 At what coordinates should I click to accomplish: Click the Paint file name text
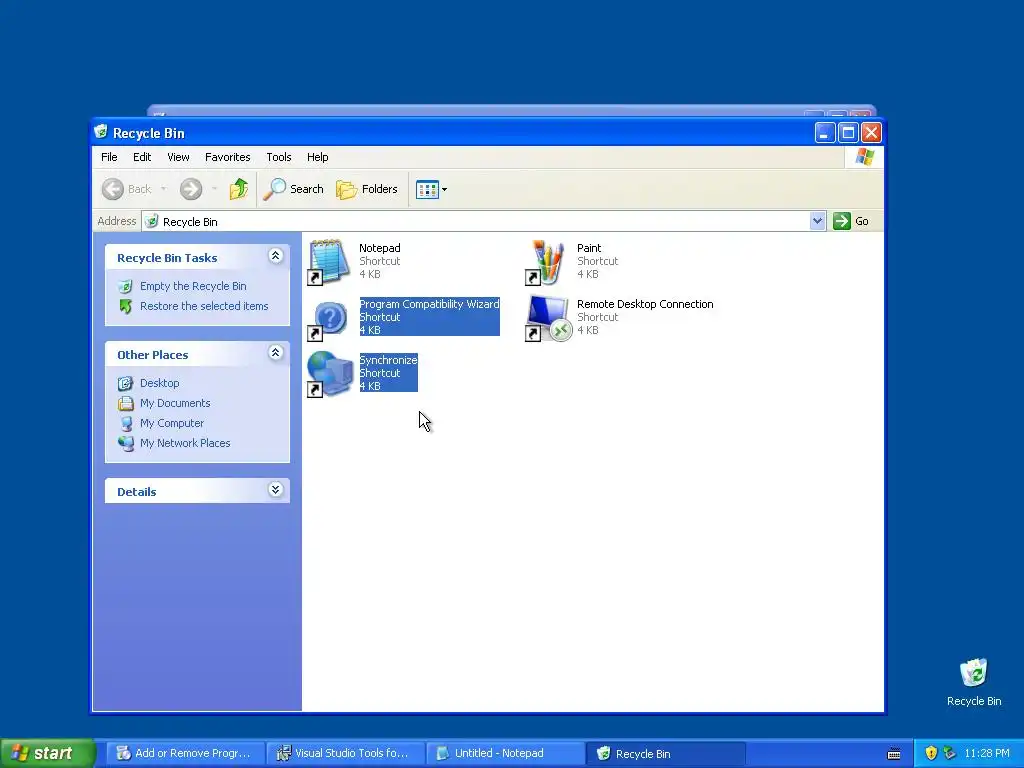pos(589,248)
